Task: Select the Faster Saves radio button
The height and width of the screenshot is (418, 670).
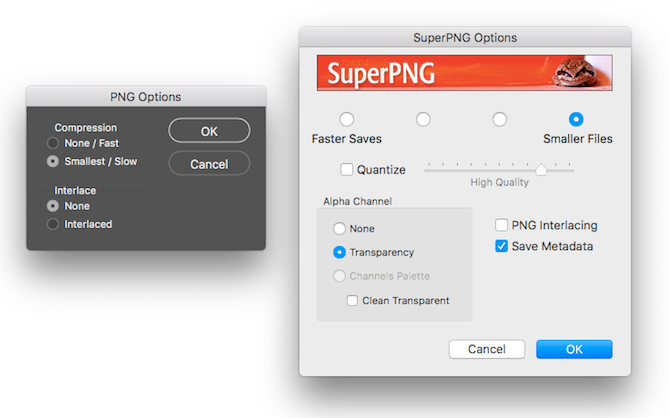Action: coord(347,119)
